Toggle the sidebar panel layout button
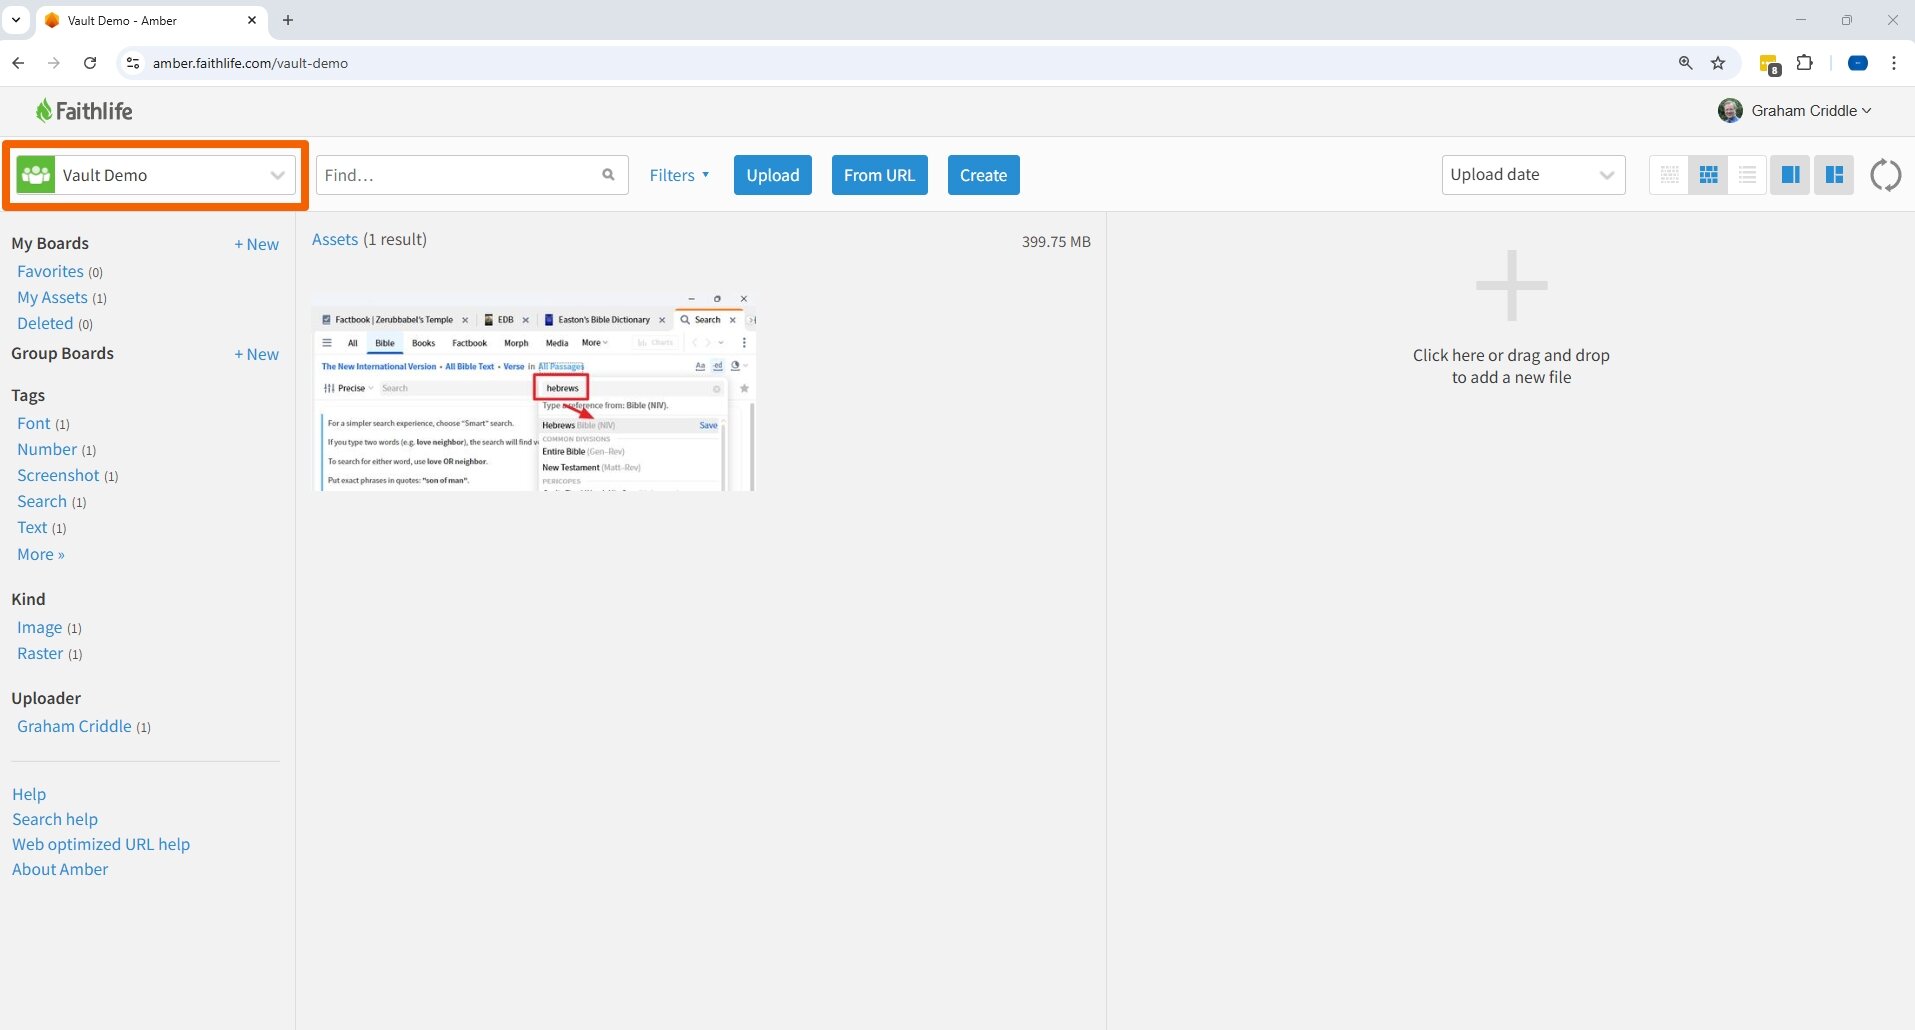The image size is (1915, 1030). point(1790,175)
